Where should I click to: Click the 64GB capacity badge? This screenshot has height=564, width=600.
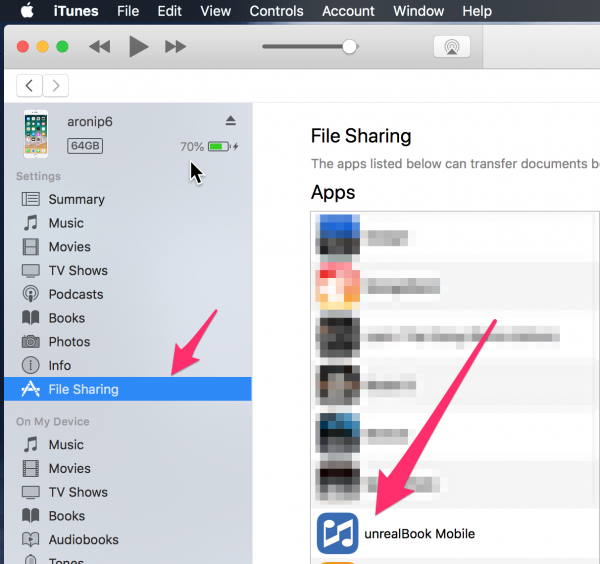[x=85, y=146]
